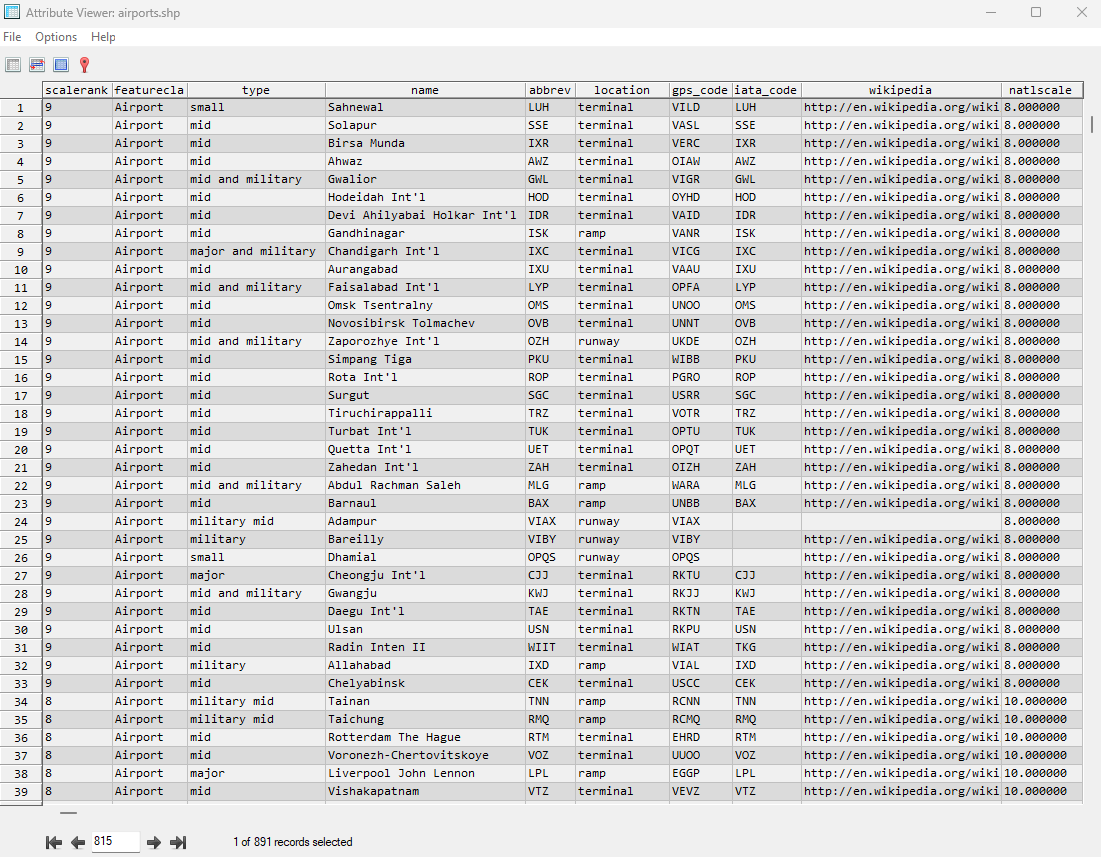This screenshot has height=857, width=1101.
Task: Go to the previous record arrow
Action: point(78,843)
